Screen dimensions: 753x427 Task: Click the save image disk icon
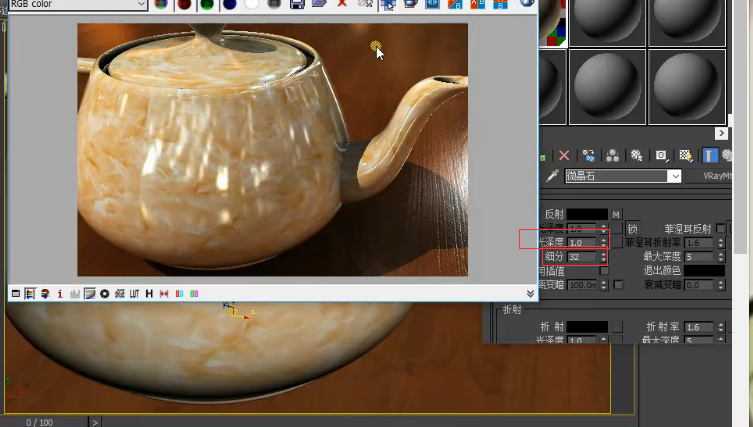(x=297, y=4)
